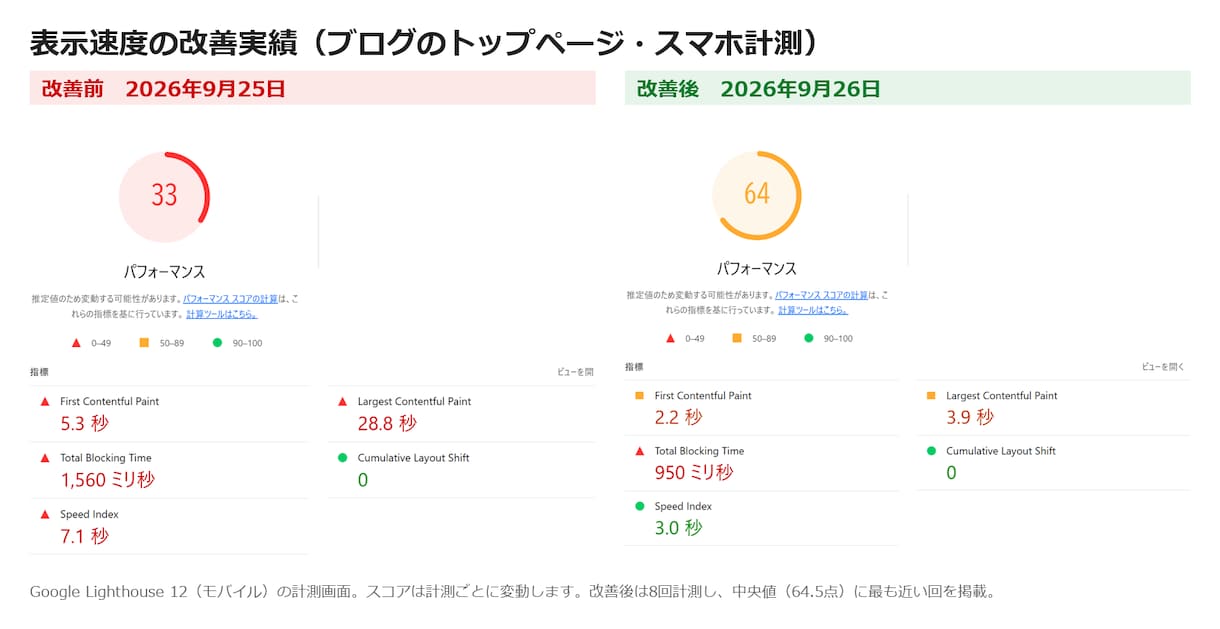Click the Speed Index label in 改善前 panel

pos(89,514)
